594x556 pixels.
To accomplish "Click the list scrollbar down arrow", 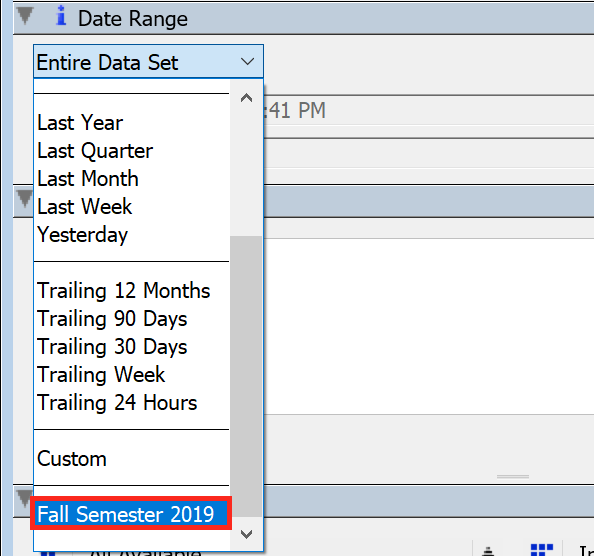I will (x=246, y=534).
